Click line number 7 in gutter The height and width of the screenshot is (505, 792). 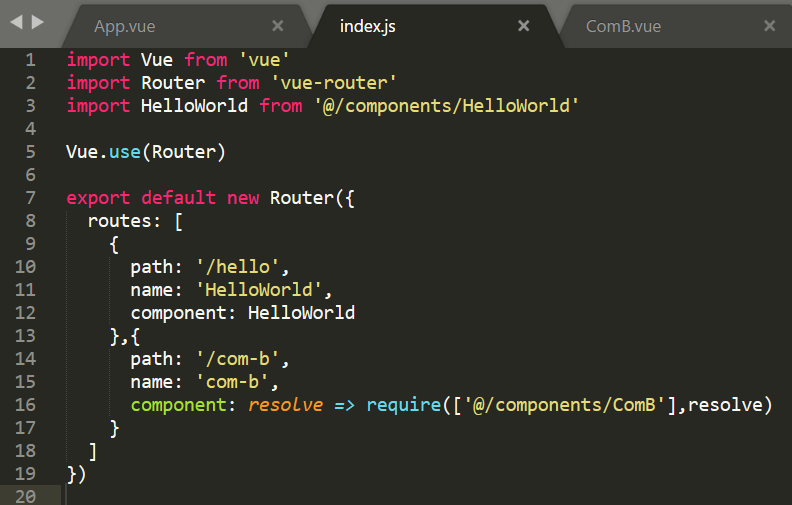(30, 198)
